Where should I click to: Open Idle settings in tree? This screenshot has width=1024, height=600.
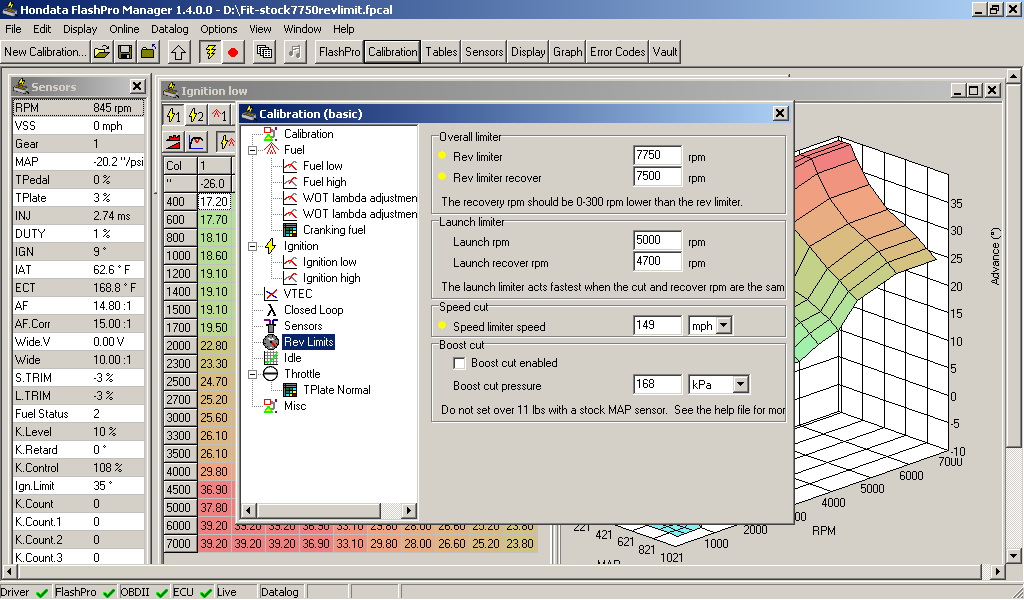[x=292, y=358]
